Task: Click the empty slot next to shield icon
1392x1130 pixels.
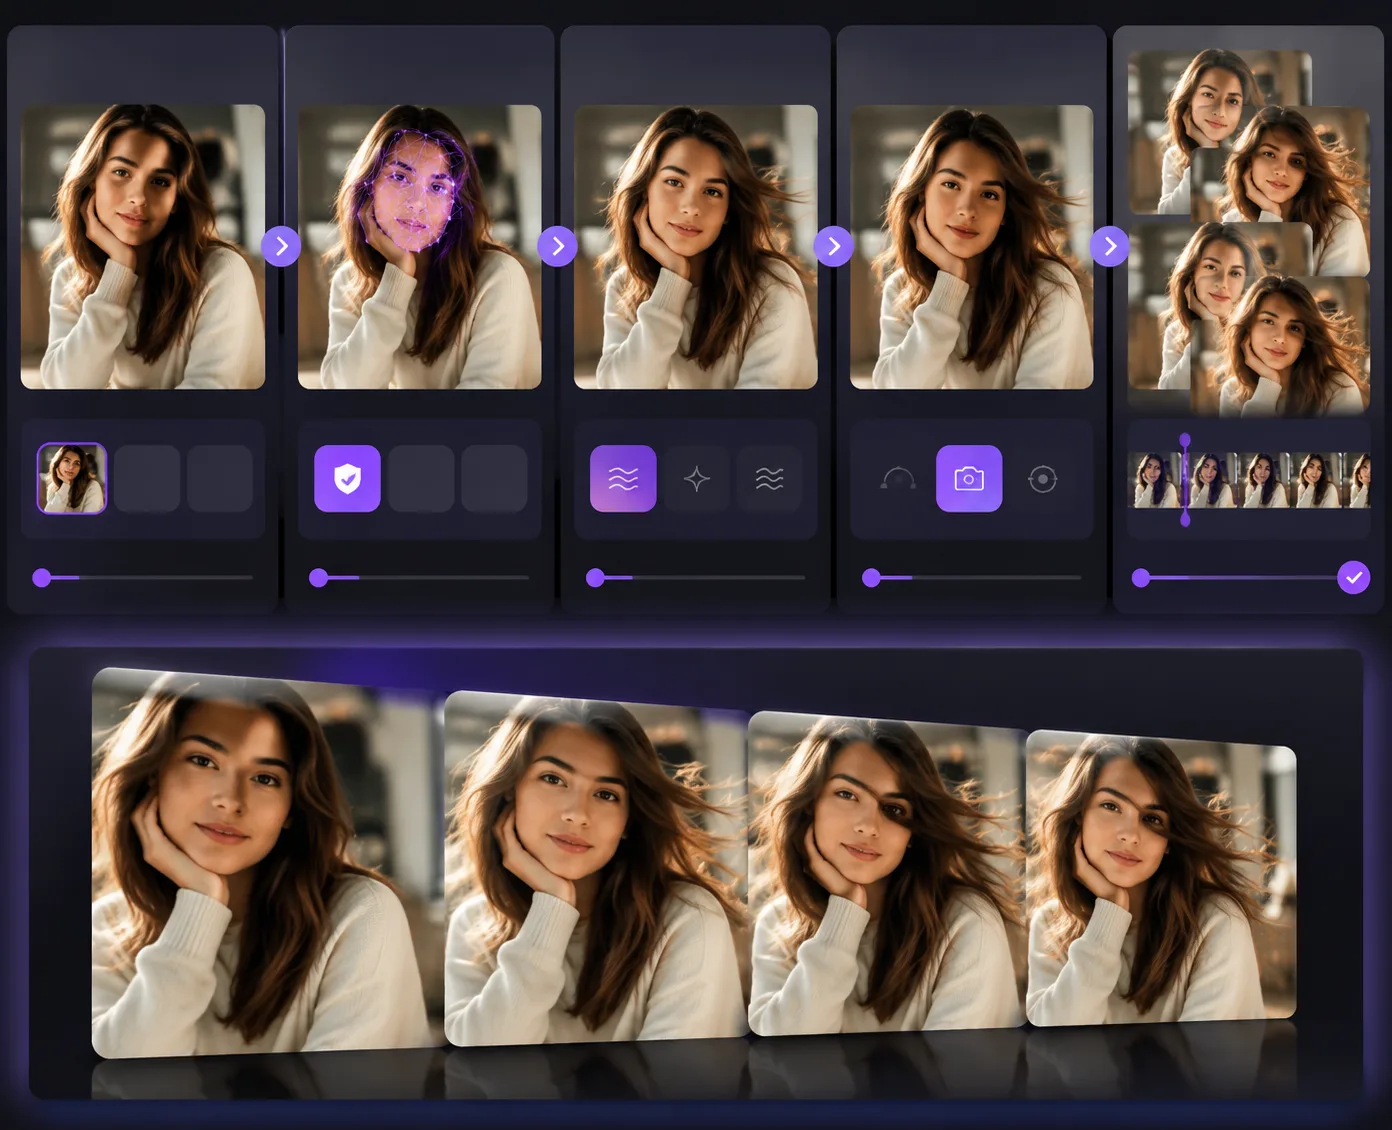Action: point(421,479)
